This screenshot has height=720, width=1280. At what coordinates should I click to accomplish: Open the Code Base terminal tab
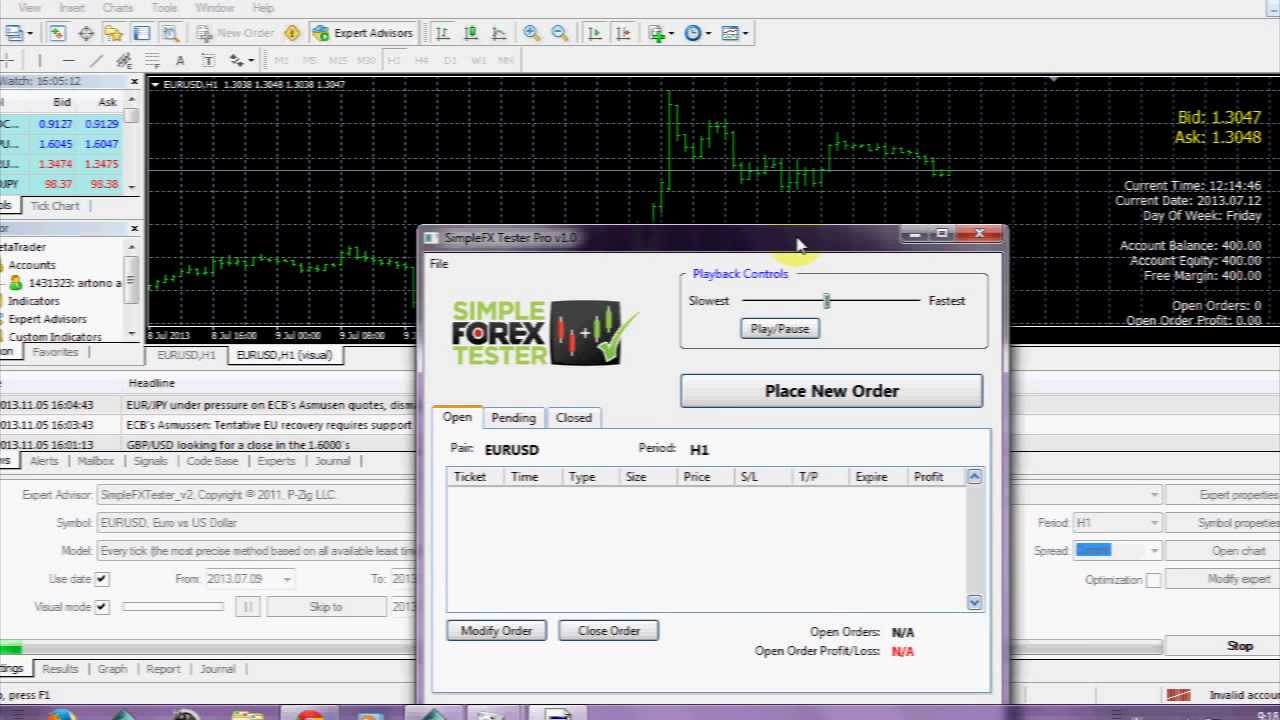point(212,461)
